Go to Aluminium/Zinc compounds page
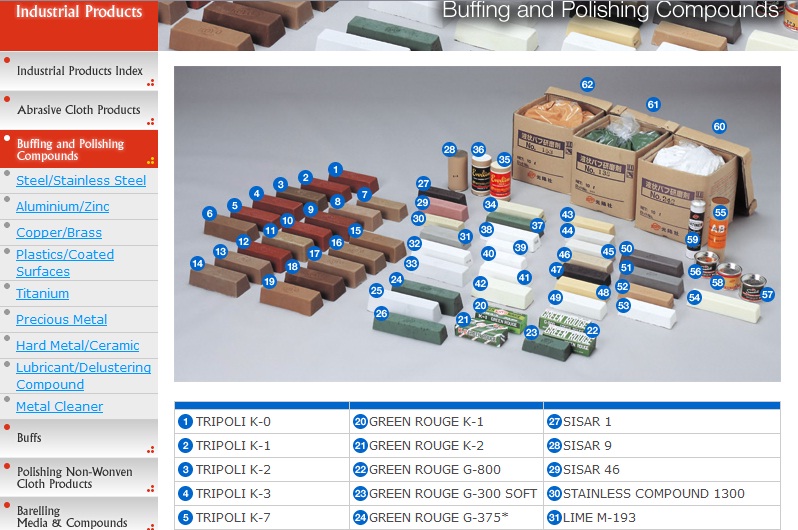 pos(63,207)
